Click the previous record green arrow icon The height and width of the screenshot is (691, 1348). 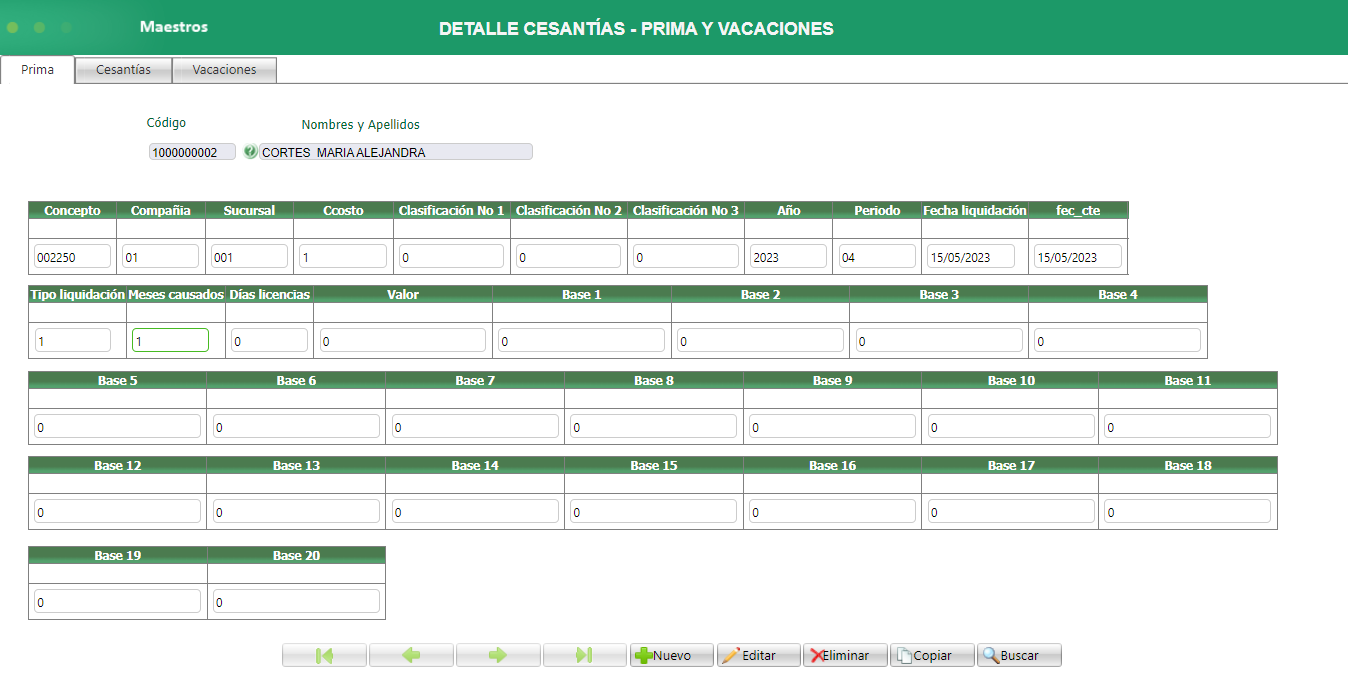pyautogui.click(x=411, y=655)
